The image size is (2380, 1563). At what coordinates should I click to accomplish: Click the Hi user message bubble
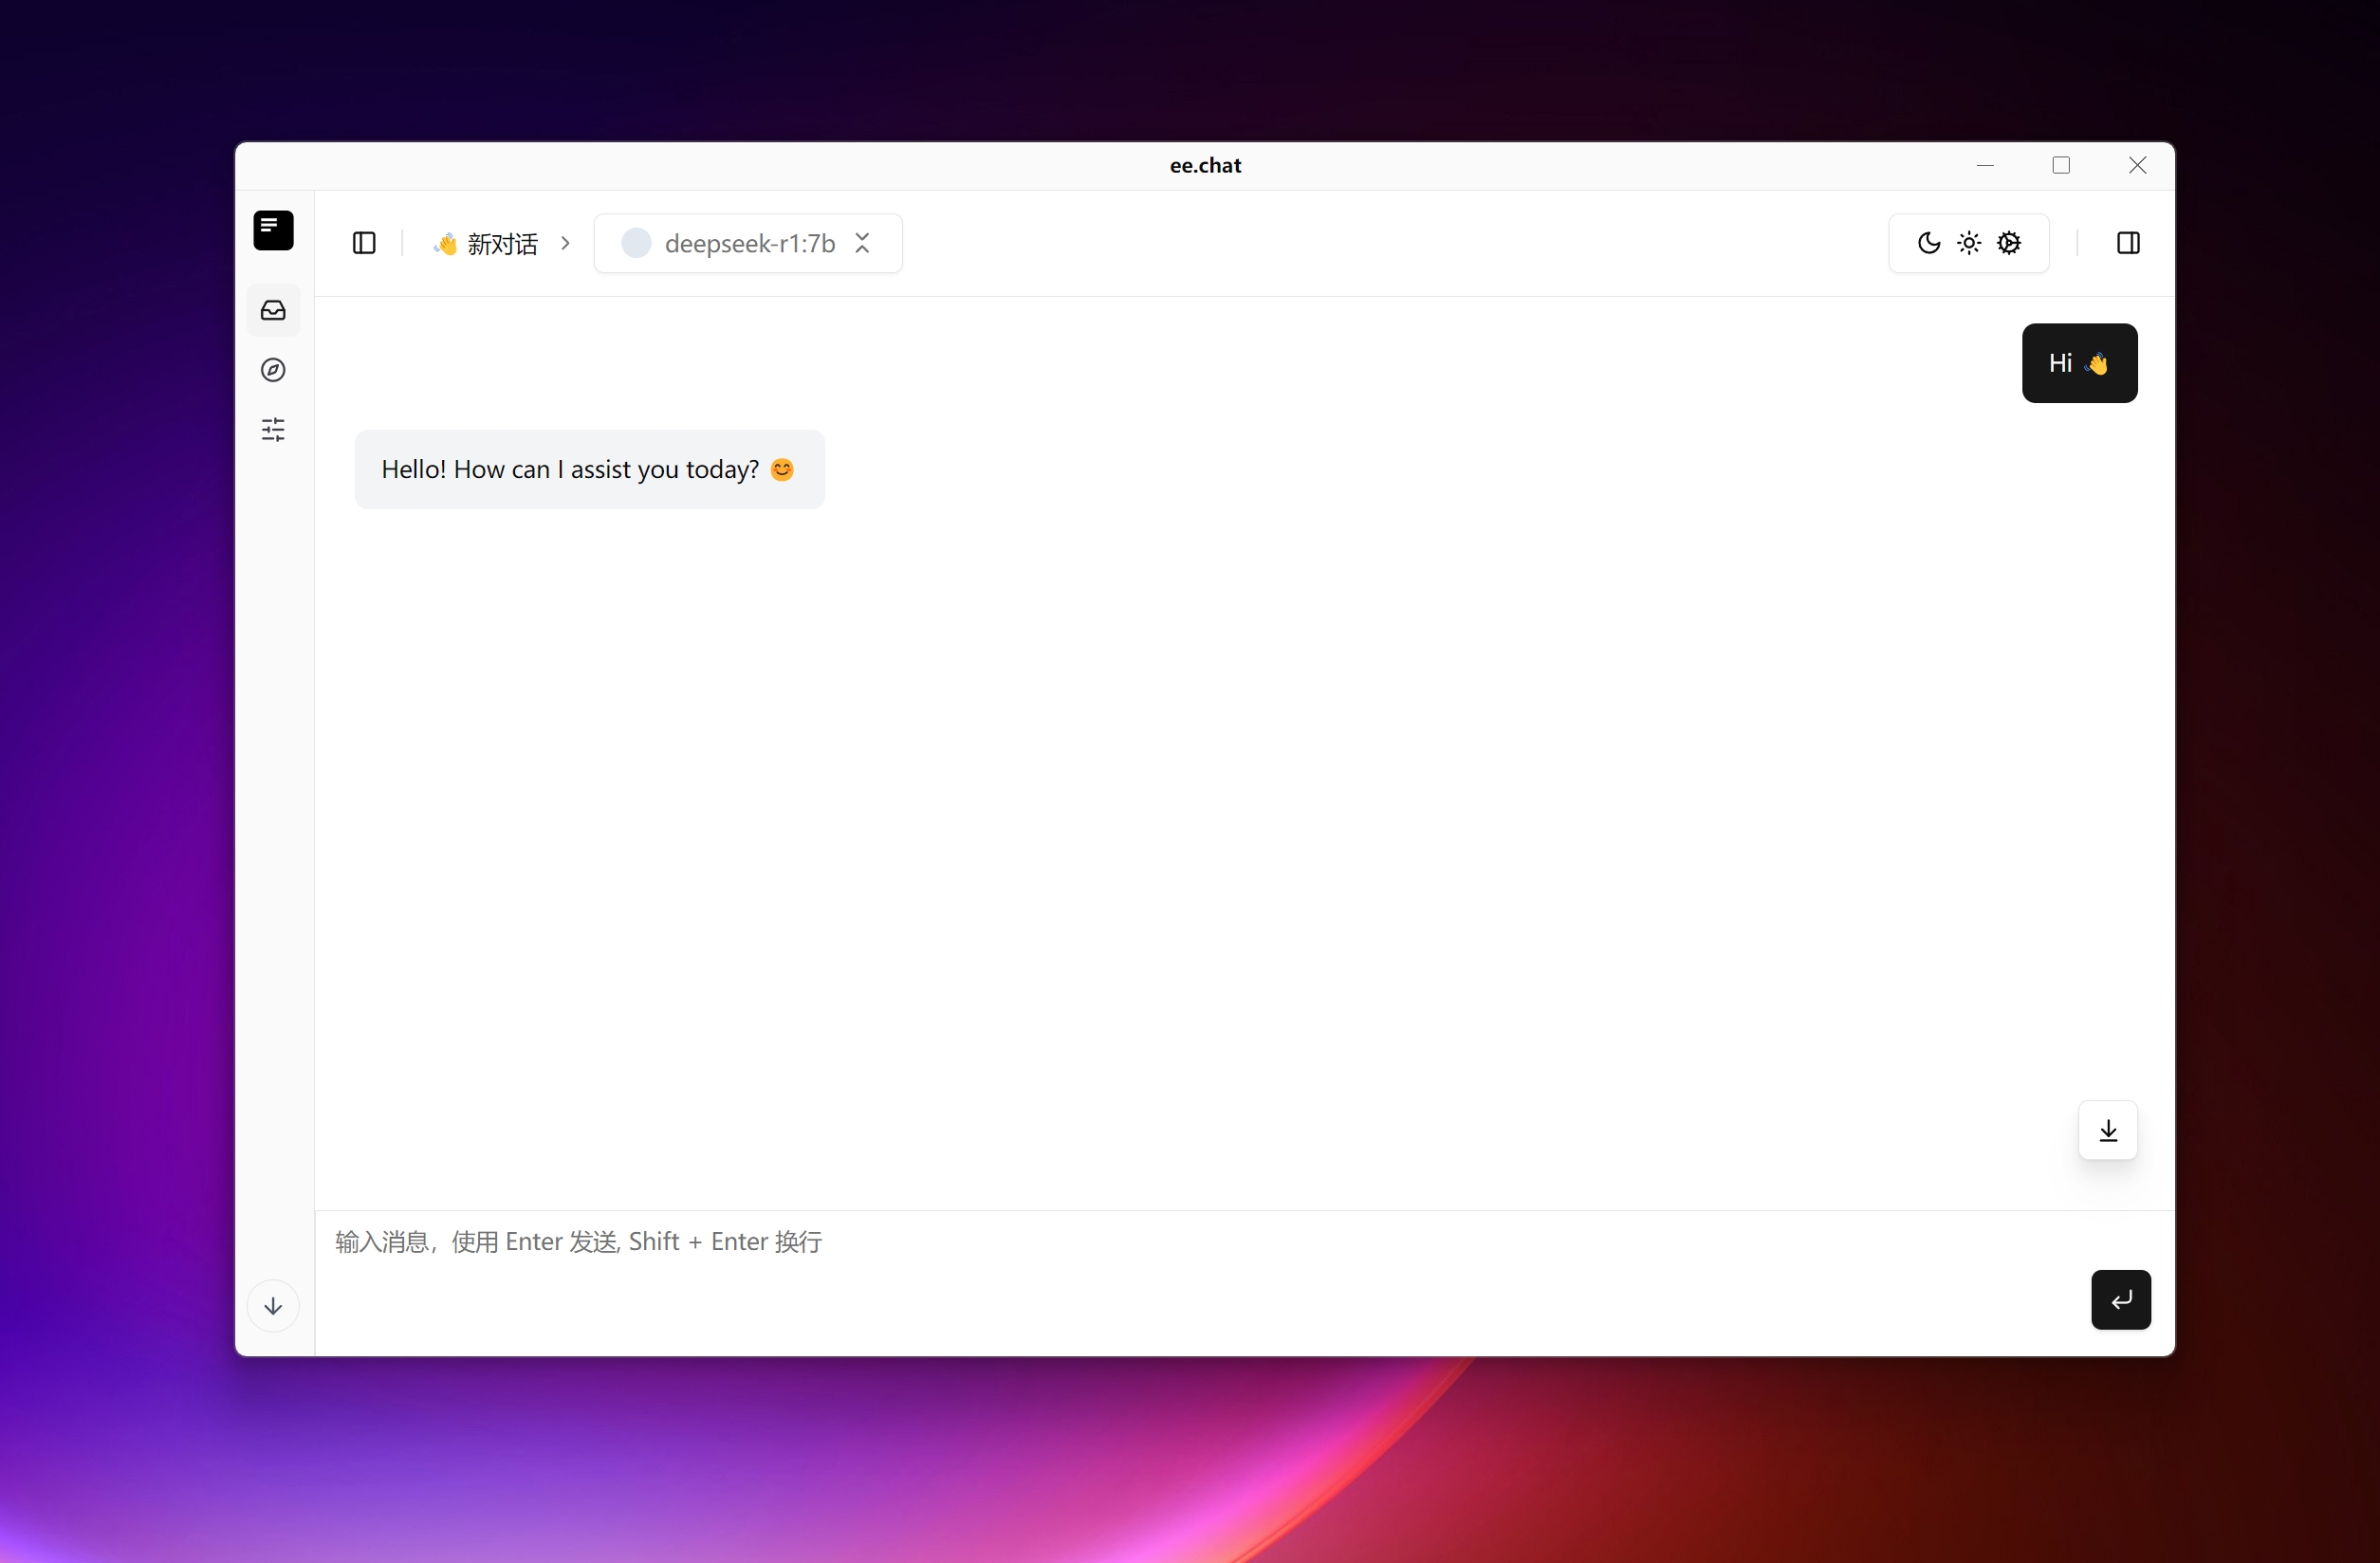[2079, 363]
